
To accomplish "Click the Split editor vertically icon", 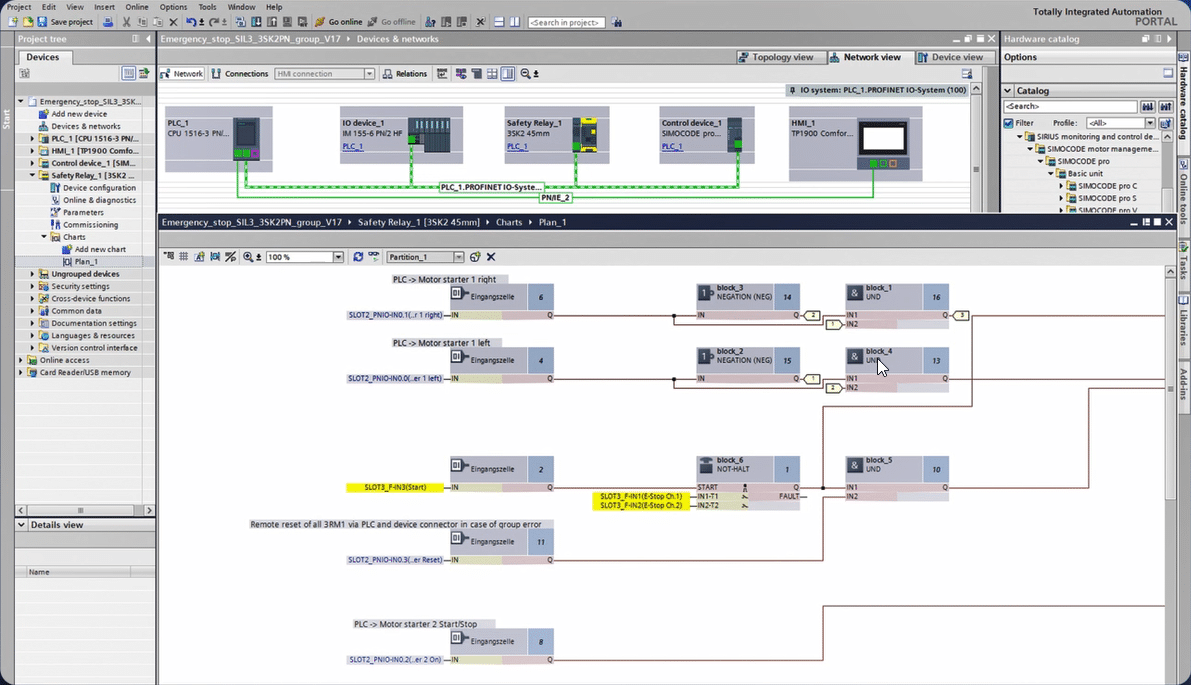I will point(515,22).
